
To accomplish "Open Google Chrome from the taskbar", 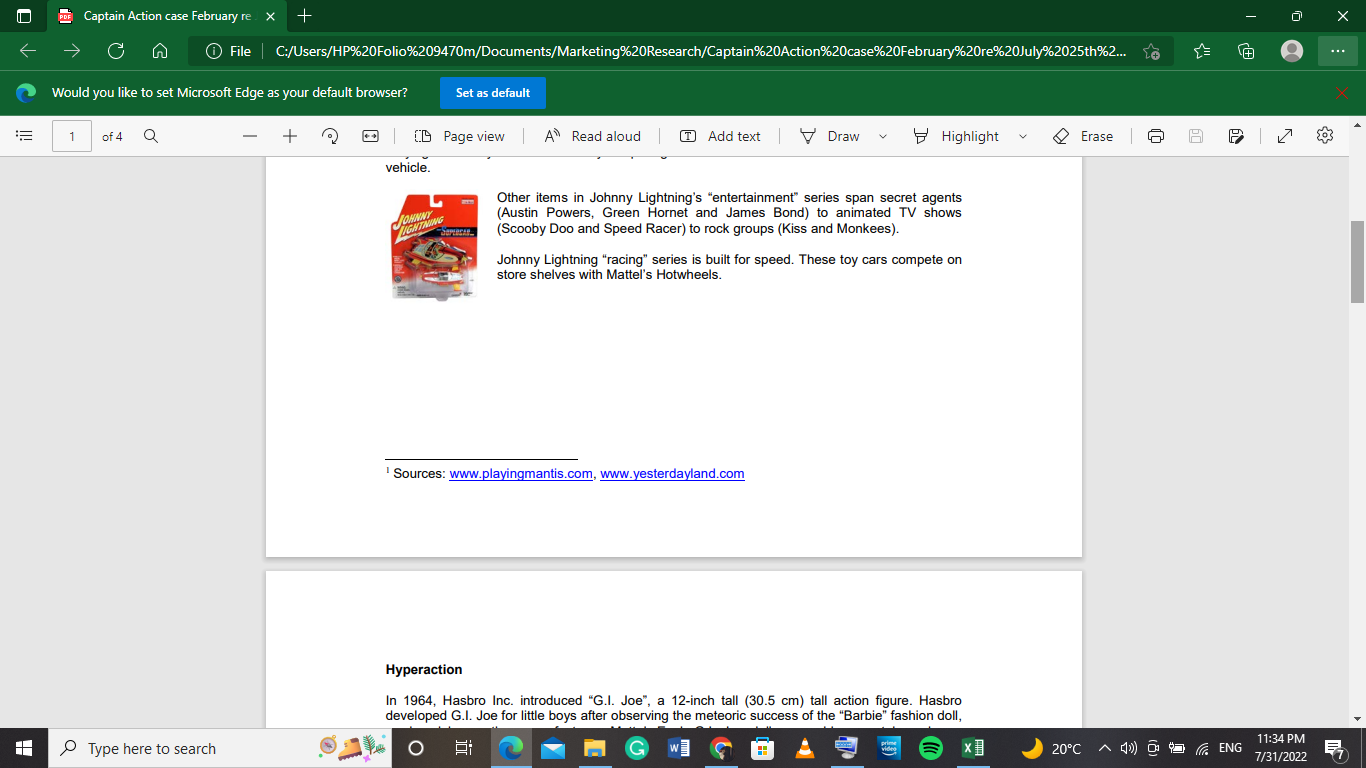I will (x=721, y=748).
